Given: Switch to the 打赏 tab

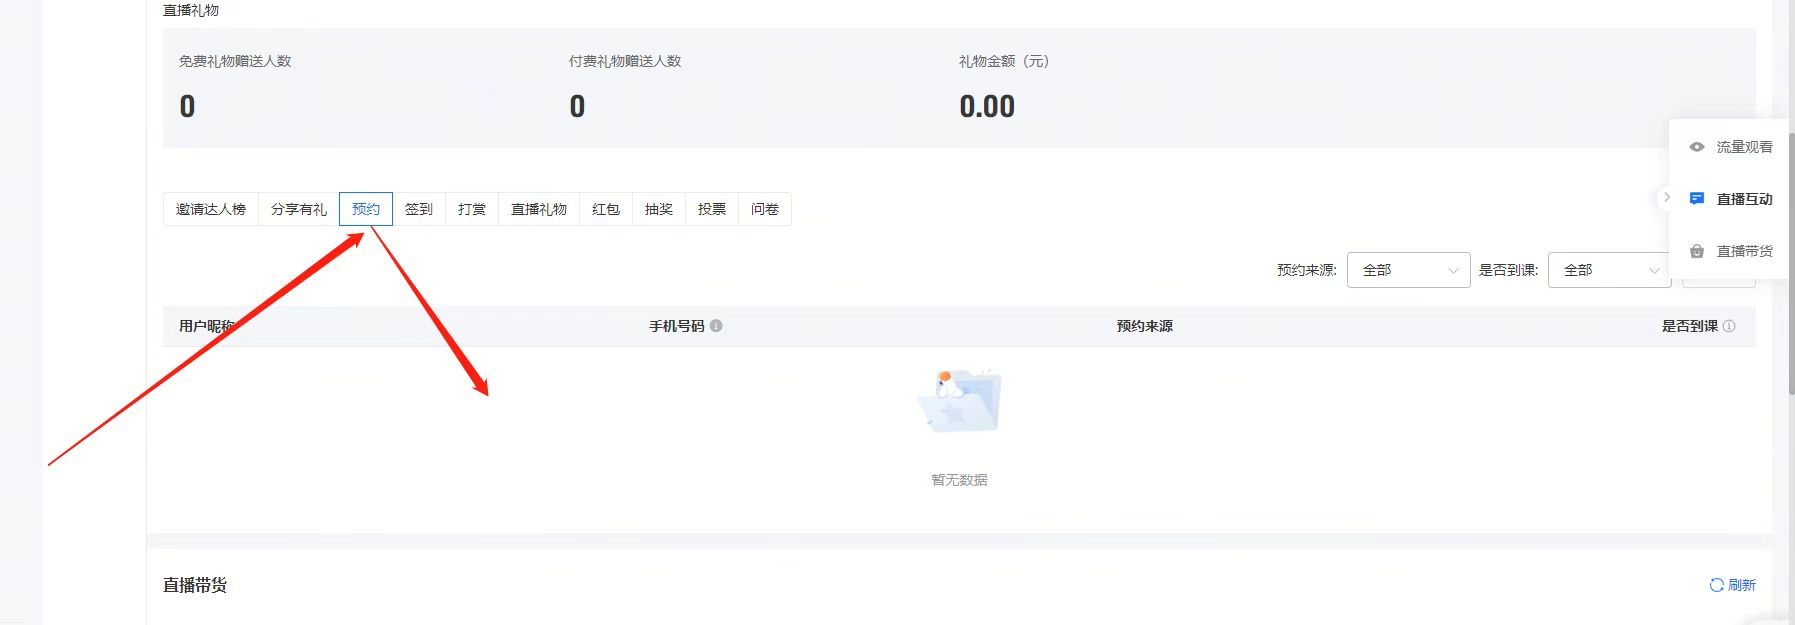Looking at the screenshot, I should point(472,209).
